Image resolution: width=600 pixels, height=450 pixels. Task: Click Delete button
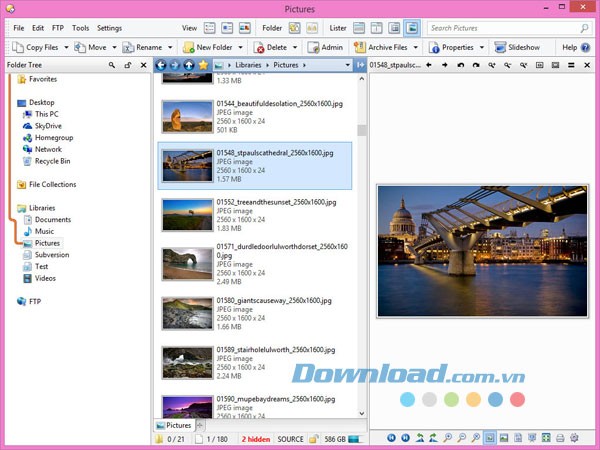point(270,47)
